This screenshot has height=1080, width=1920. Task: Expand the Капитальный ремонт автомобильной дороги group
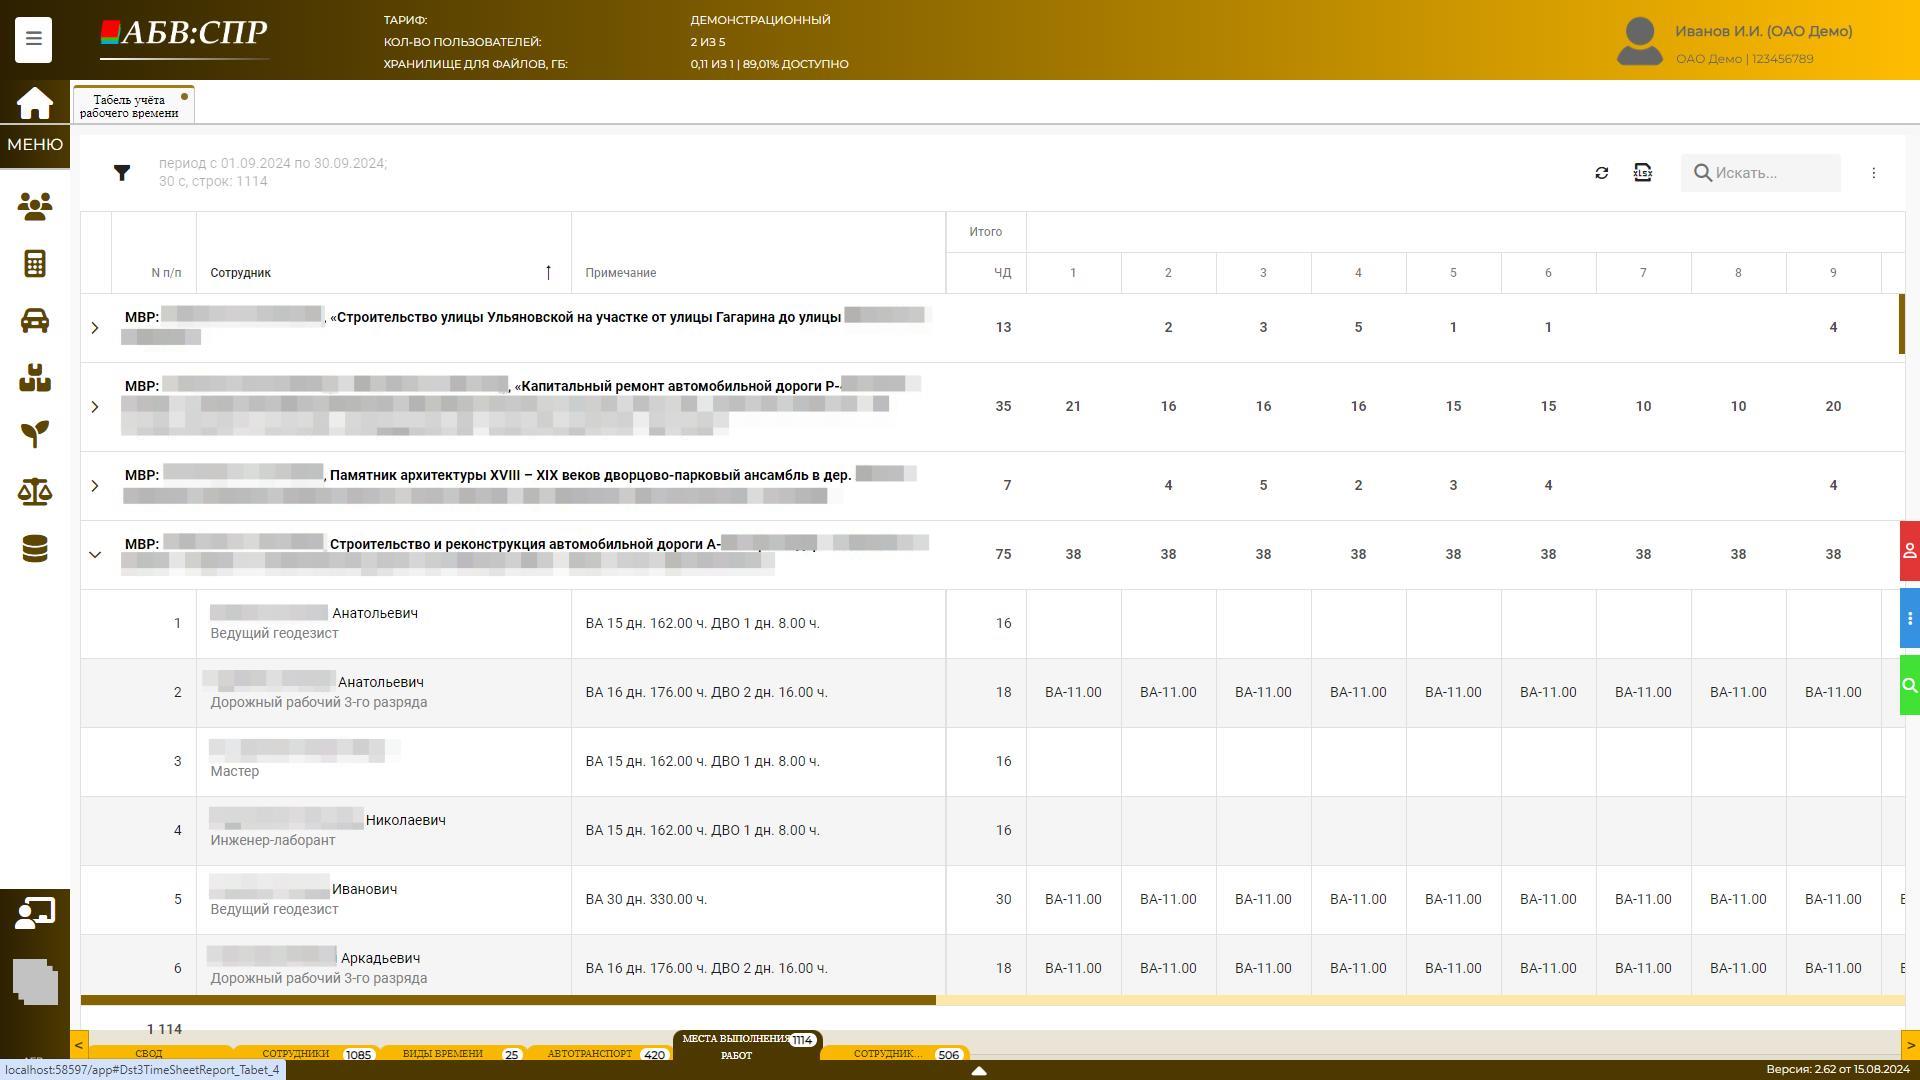pos(95,407)
